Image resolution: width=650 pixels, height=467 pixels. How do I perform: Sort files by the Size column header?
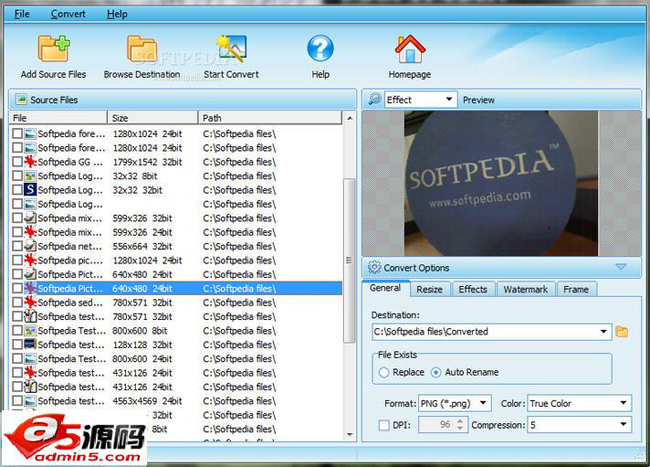pos(152,118)
